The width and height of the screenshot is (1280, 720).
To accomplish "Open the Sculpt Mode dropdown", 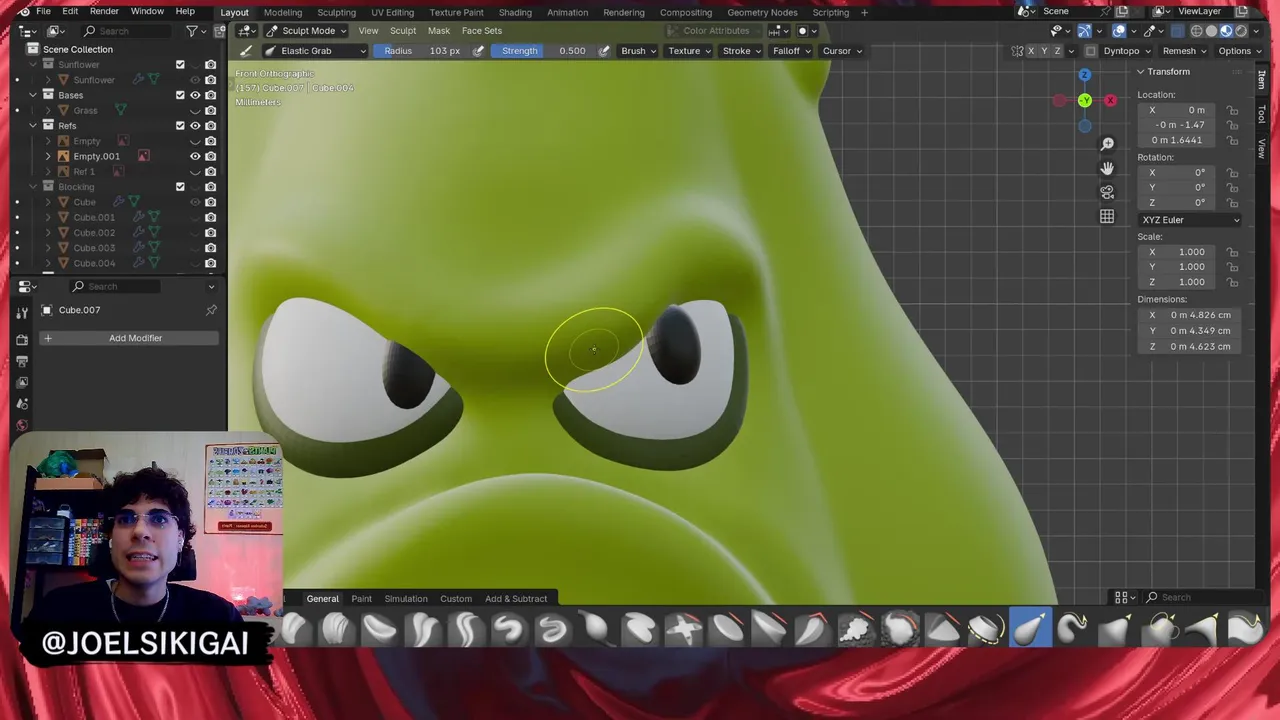I will (x=307, y=31).
